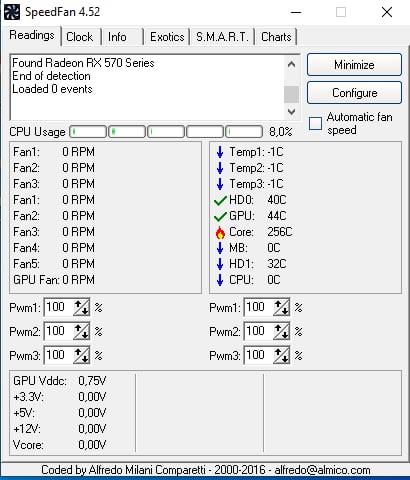The width and height of the screenshot is (410, 480).
Task: Click the alfredo@almico.com credit text
Action: [x=322, y=470]
